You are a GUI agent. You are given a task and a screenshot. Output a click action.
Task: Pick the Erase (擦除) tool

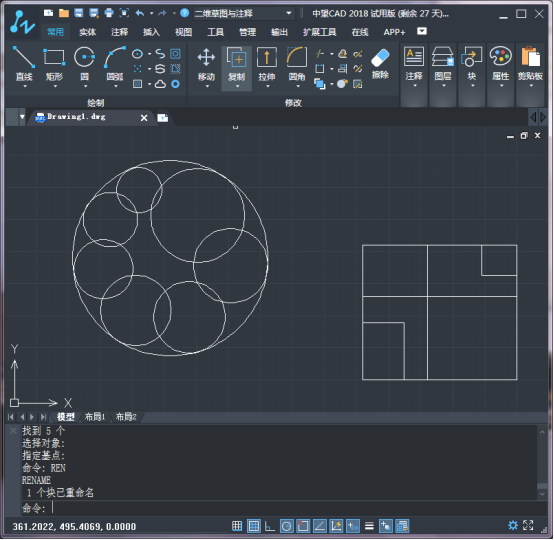pyautogui.click(x=380, y=64)
